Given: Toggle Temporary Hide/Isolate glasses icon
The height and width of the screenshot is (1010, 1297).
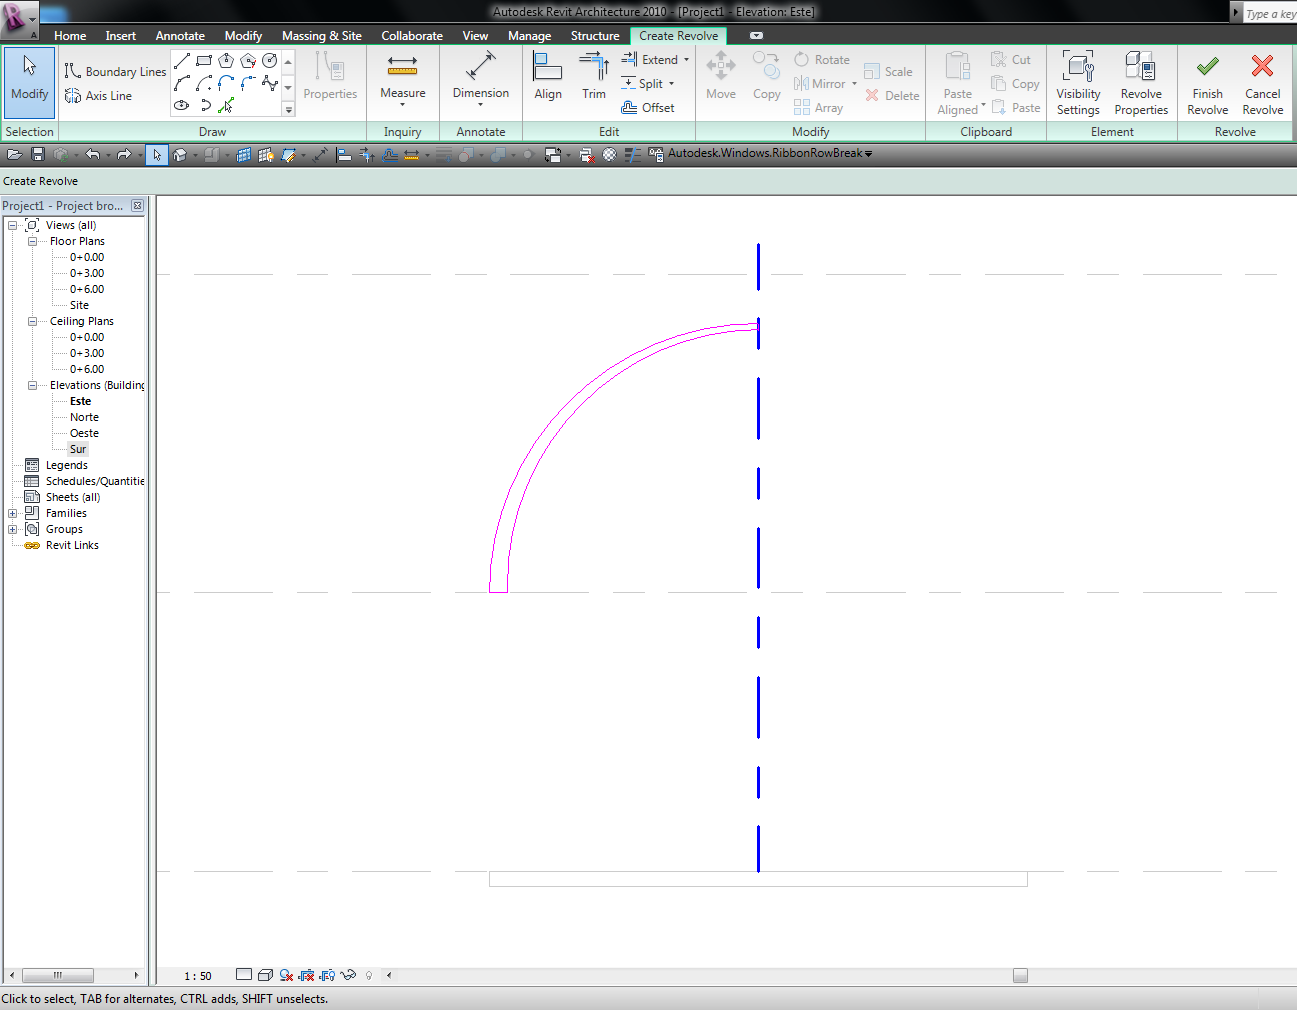Looking at the screenshot, I should coord(348,975).
